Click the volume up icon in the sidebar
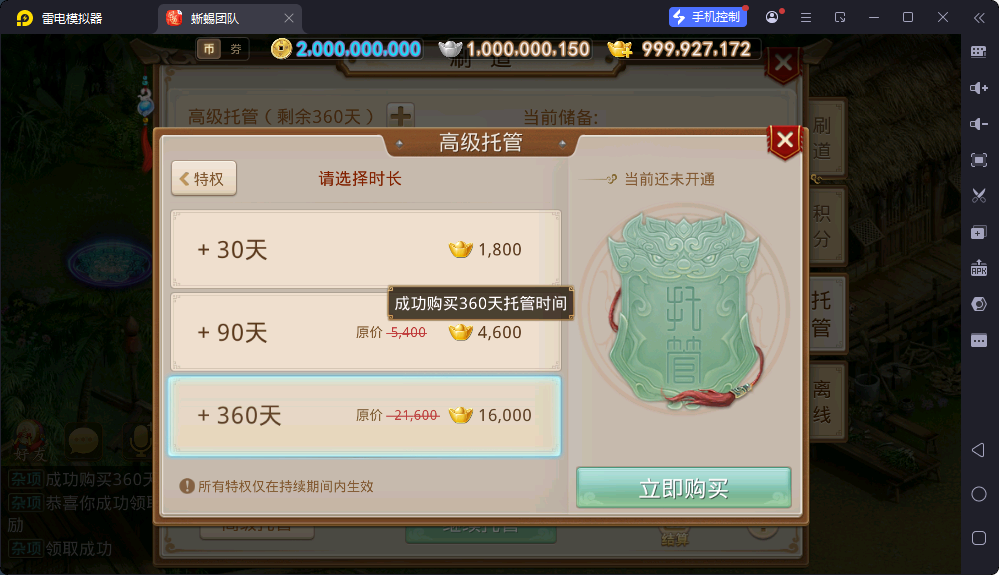Viewport: 999px width, 575px height. point(979,88)
